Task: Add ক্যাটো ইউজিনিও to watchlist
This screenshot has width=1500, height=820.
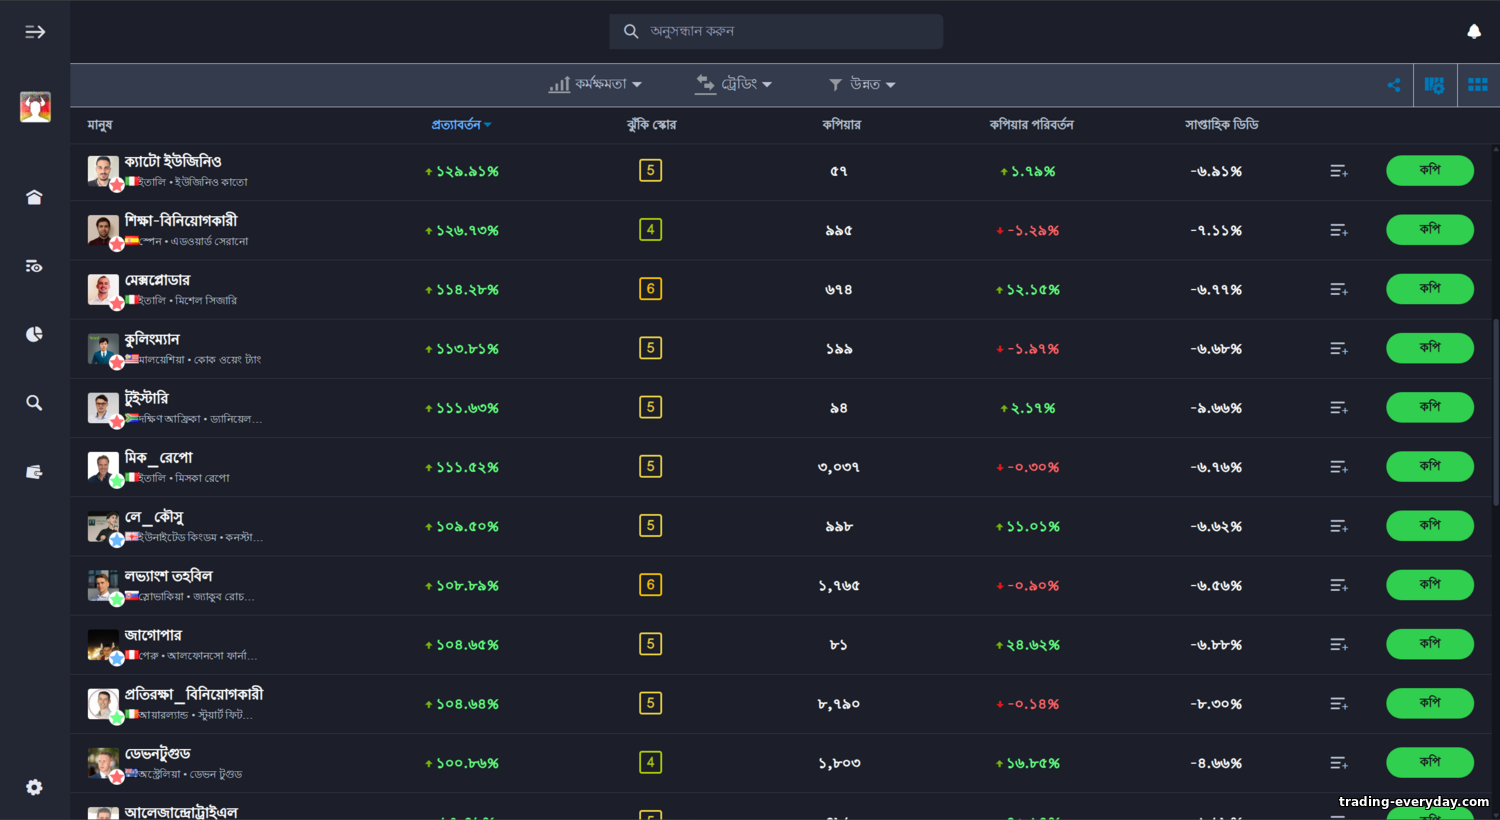Action: coord(1338,172)
